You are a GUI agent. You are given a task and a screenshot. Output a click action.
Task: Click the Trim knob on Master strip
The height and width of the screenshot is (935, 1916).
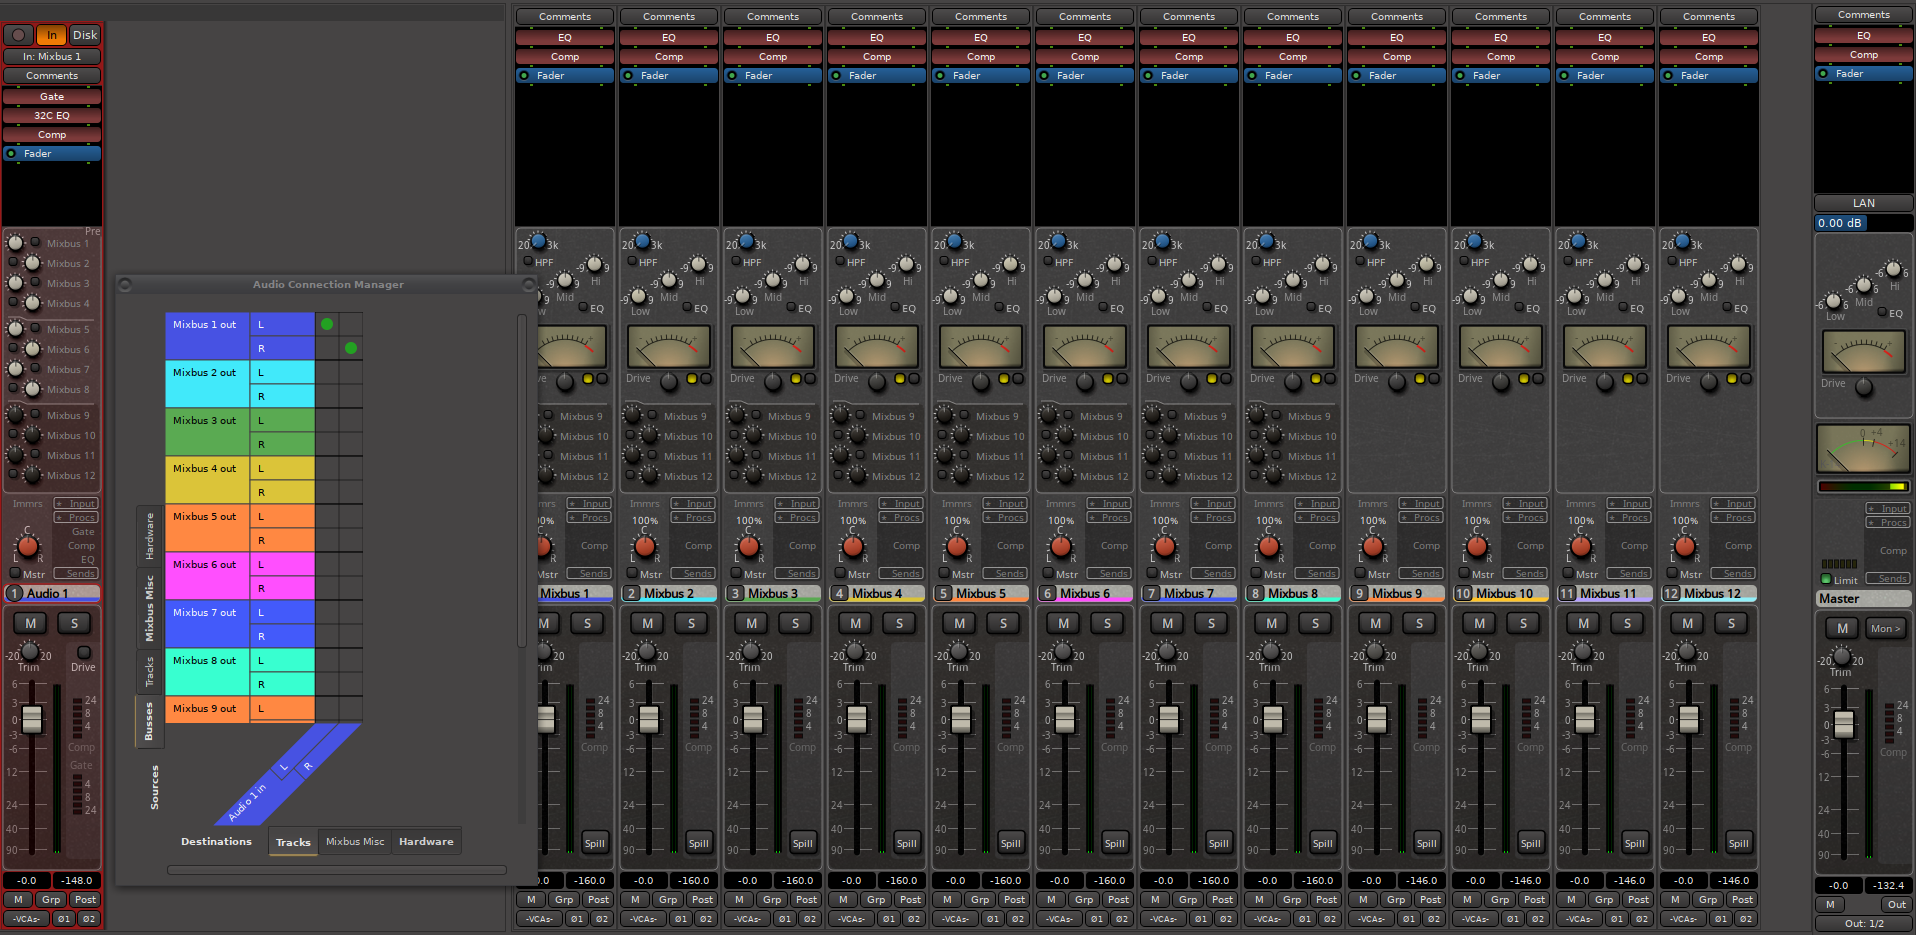1841,656
